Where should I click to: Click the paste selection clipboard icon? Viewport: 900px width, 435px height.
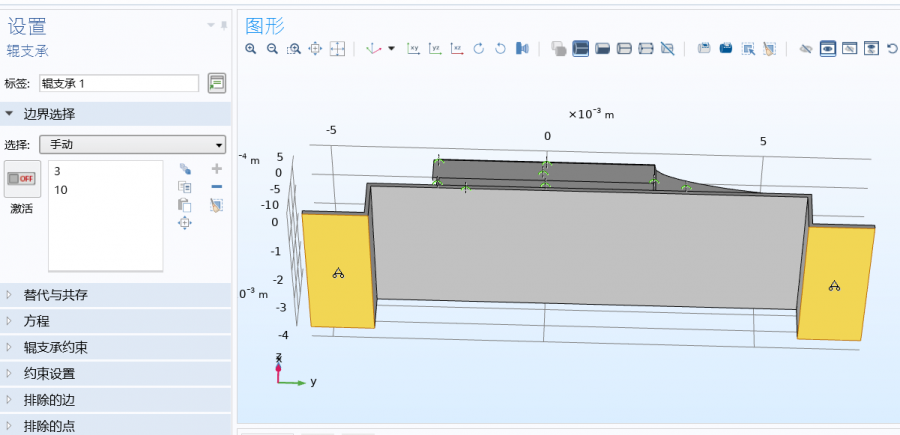184,204
